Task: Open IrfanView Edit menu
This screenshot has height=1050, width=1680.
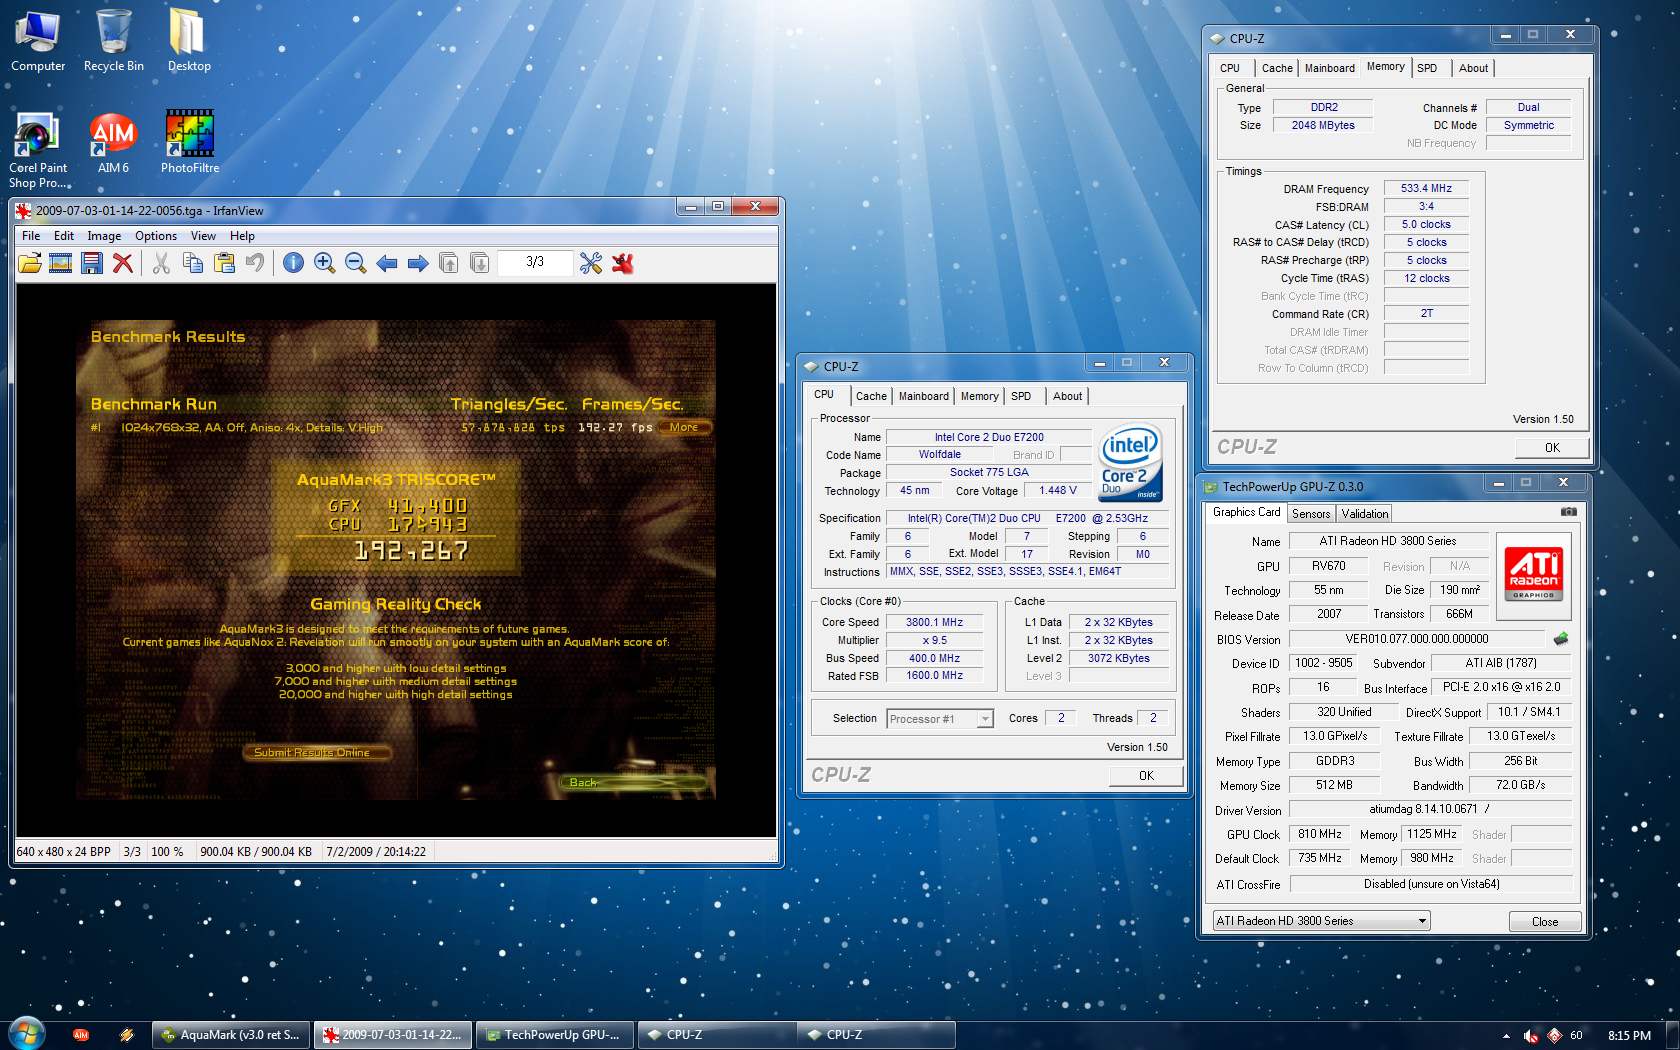Action: [64, 236]
